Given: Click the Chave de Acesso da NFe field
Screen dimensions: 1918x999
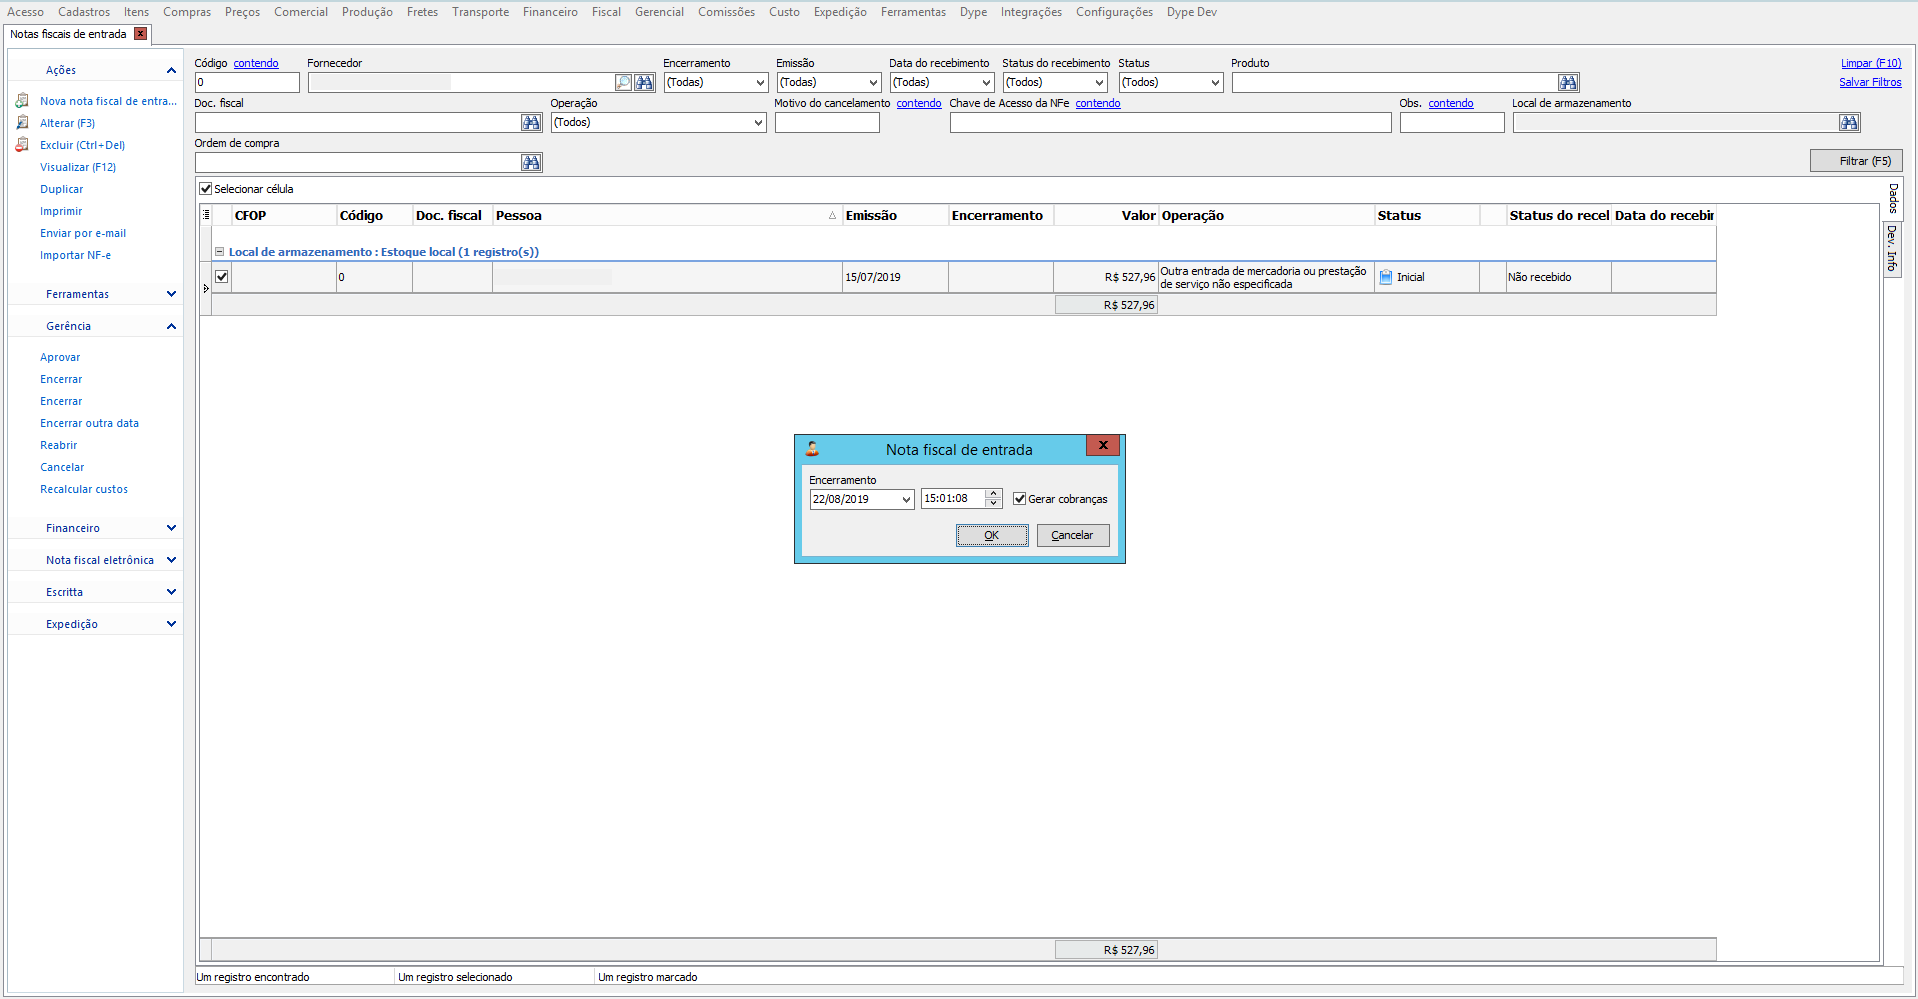Looking at the screenshot, I should click(1170, 123).
